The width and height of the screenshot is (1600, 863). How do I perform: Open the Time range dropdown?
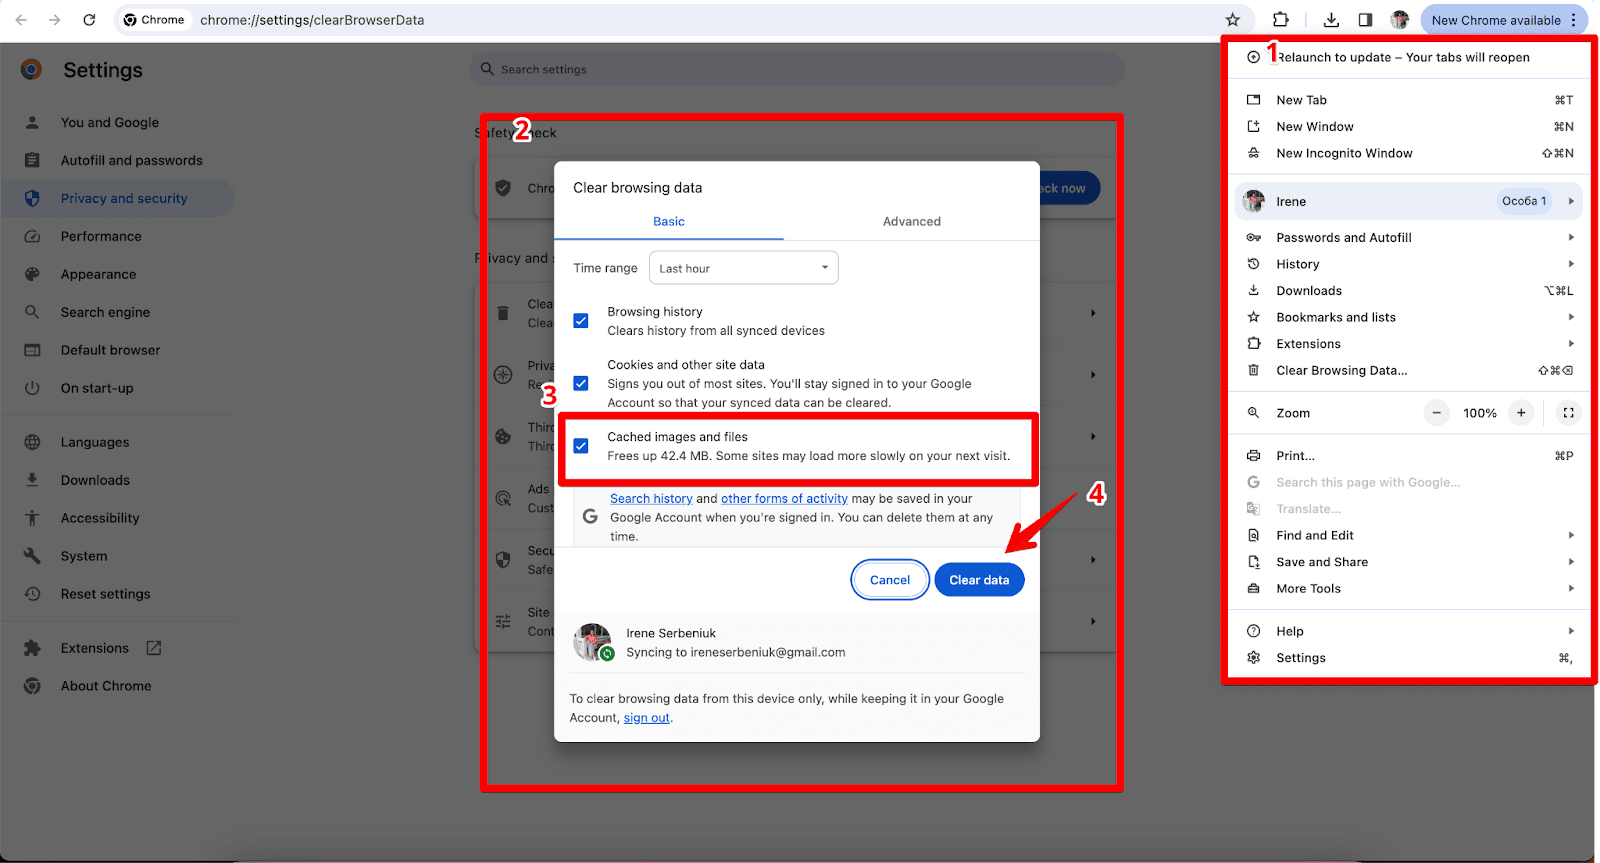point(743,268)
